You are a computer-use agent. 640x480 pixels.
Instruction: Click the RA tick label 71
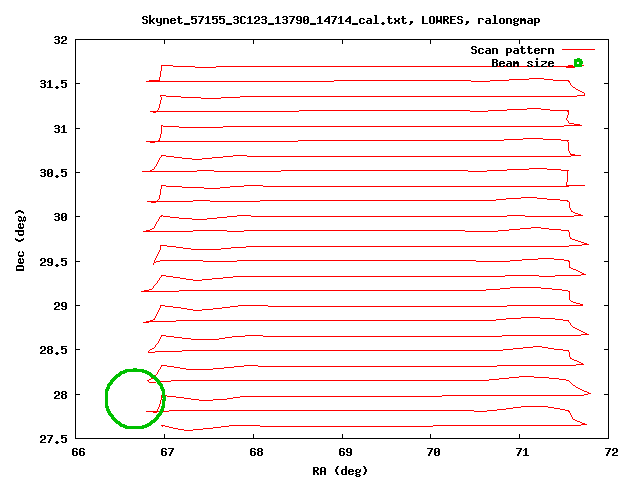522,452
